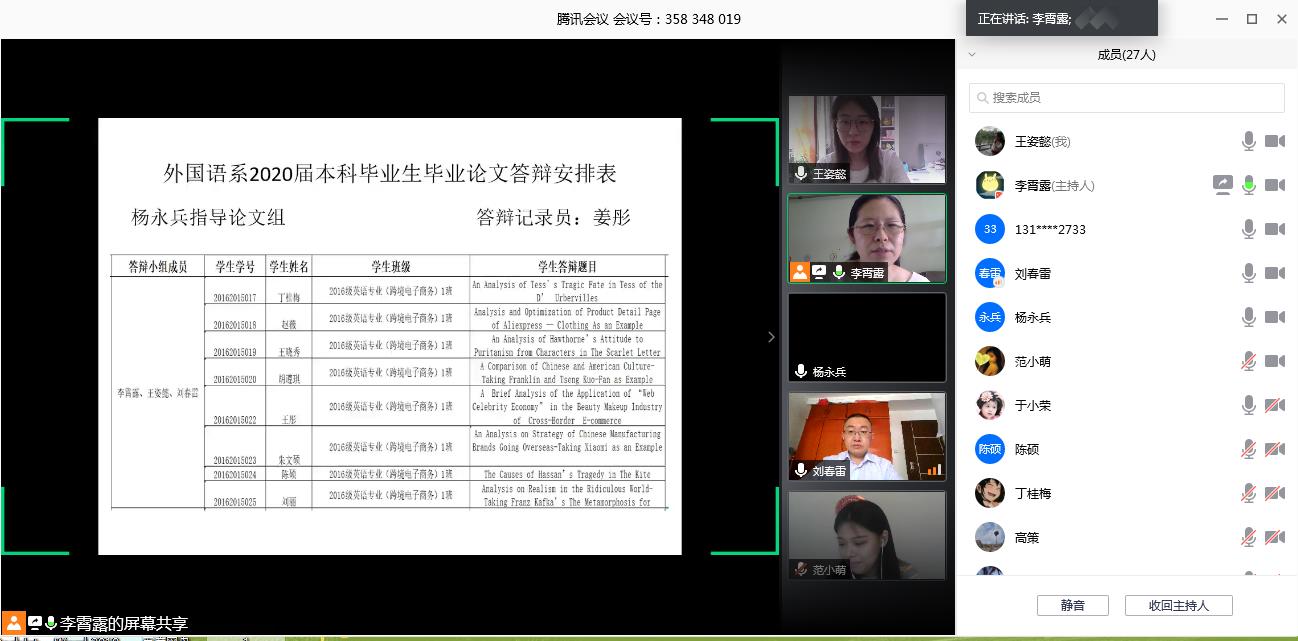Click the arrow to hide video thumbnail strip
Image resolution: width=1298 pixels, height=641 pixels.
[771, 337]
